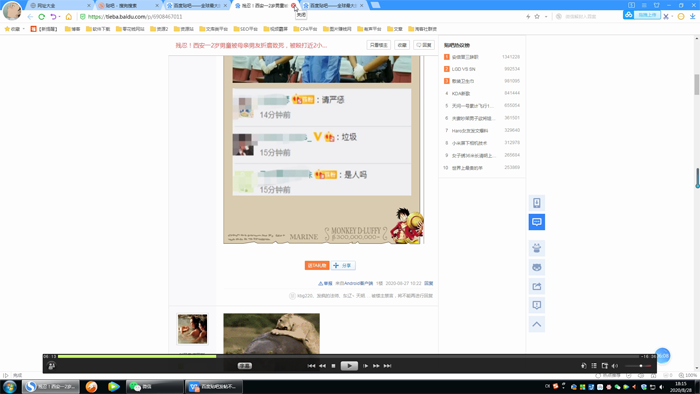Open the downloads manager icon
Image resolution: width=700 pixels, height=394 pixels.
[x=692, y=17]
